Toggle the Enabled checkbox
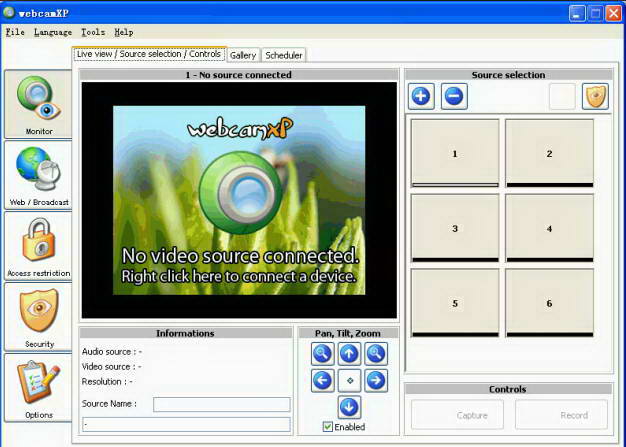The image size is (626, 447). pos(328,427)
